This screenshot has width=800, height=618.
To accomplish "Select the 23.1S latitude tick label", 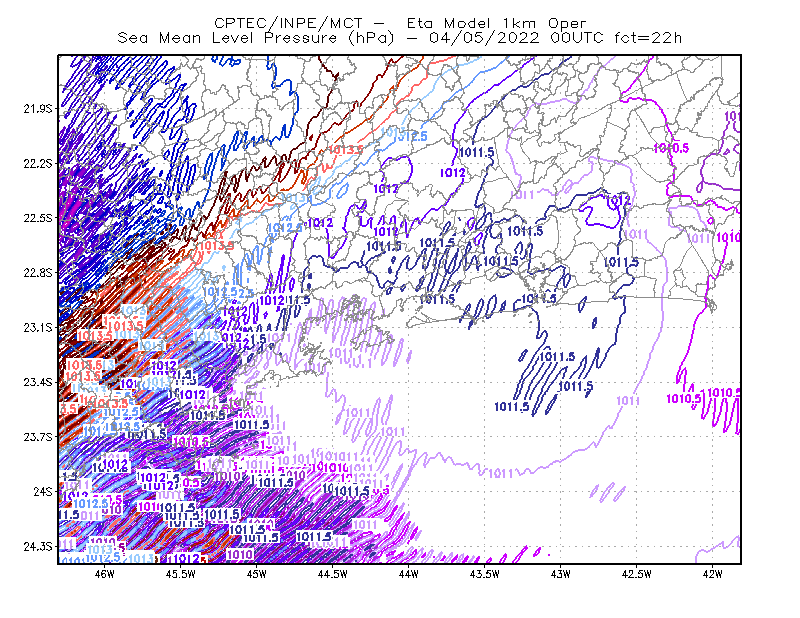I will [x=38, y=327].
